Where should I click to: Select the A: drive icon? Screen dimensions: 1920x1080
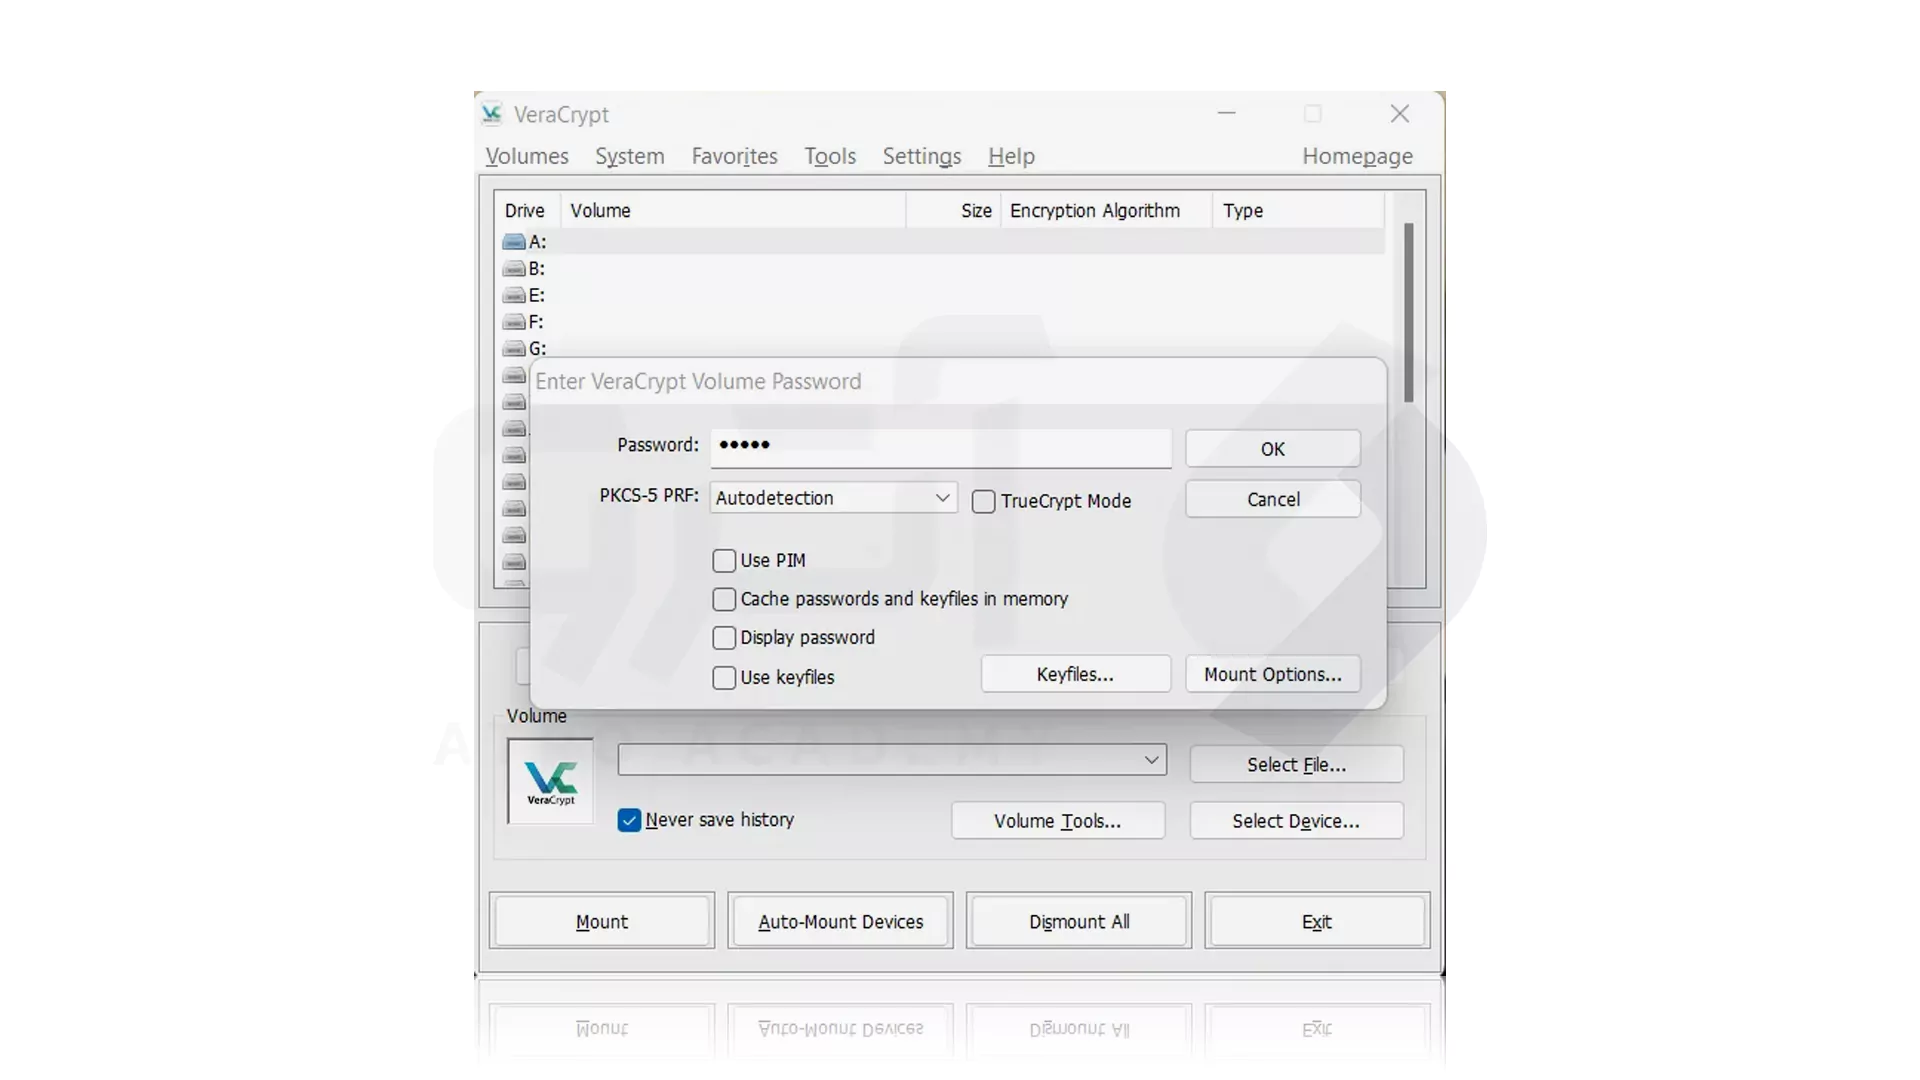(x=514, y=242)
